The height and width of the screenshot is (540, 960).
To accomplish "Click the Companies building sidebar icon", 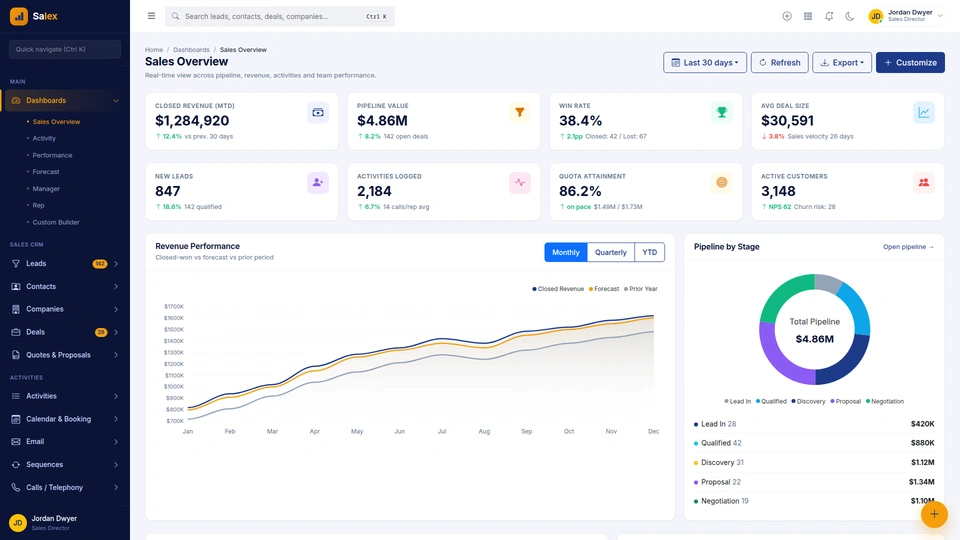I will (x=16, y=309).
